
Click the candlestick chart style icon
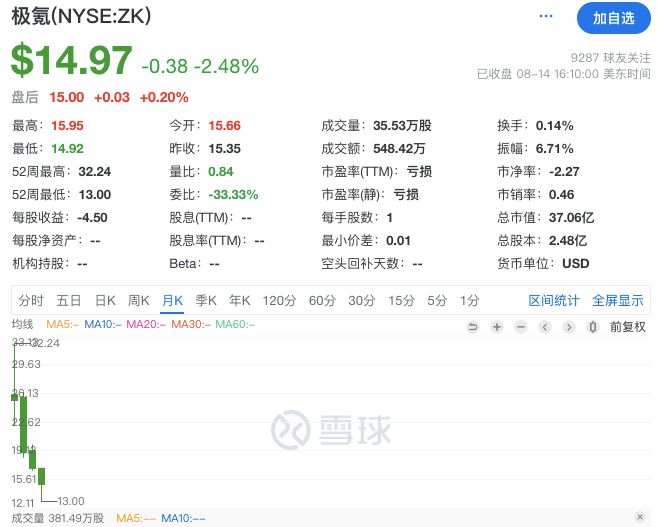pyautogui.click(x=592, y=327)
